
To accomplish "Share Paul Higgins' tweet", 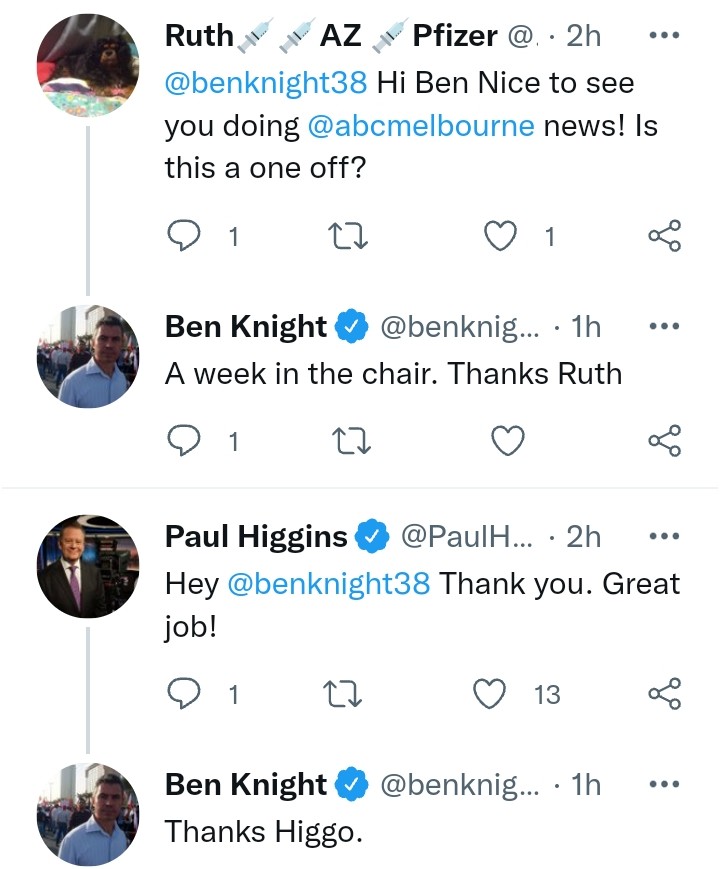I will (665, 693).
